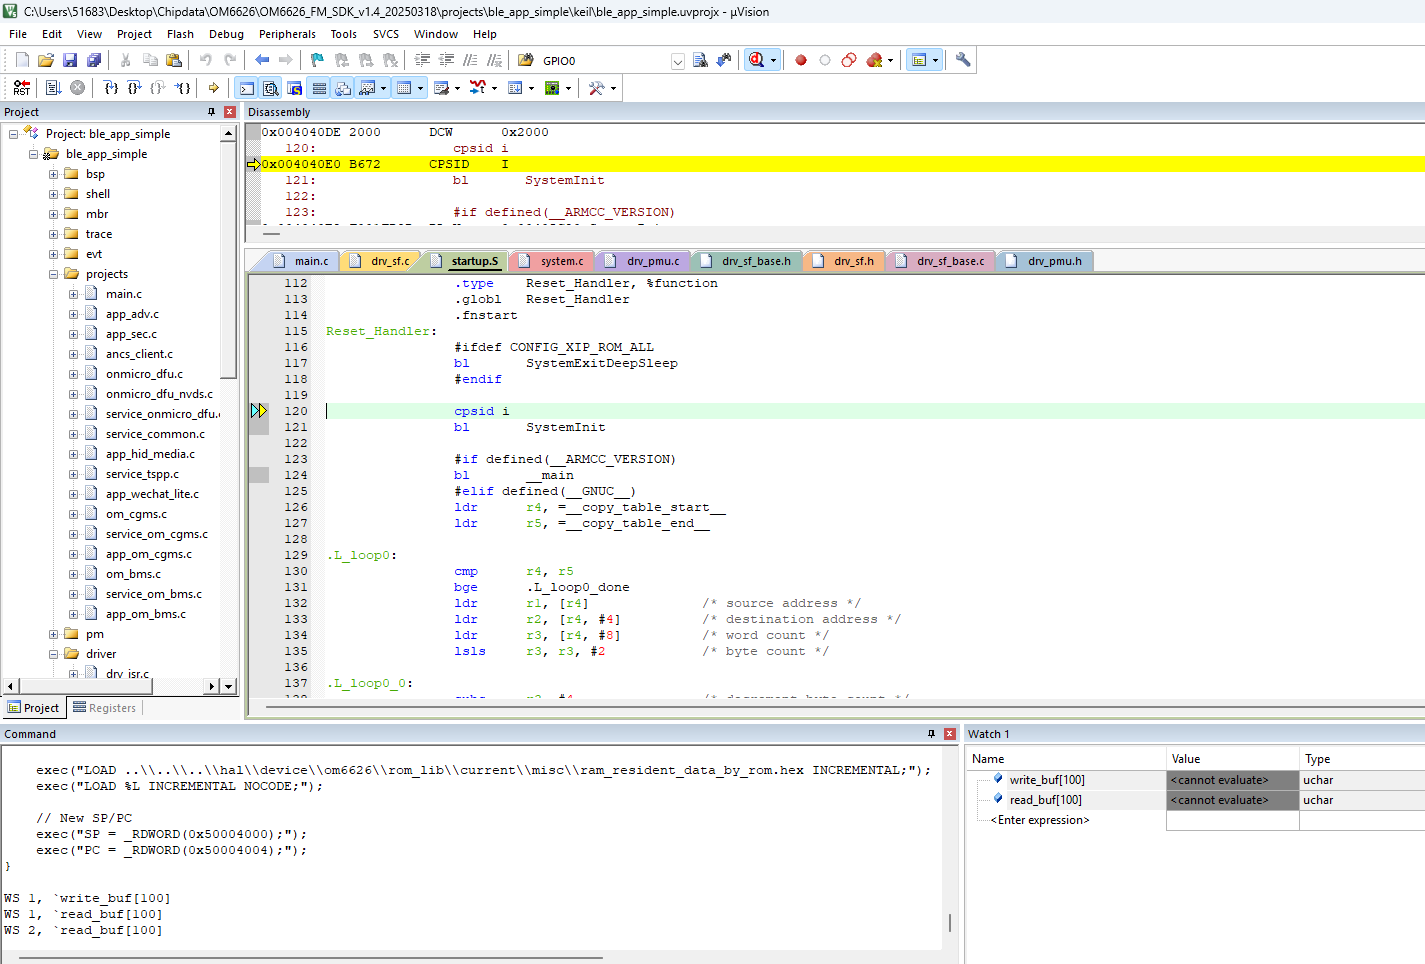Toggle the Disassembly Window toolbar button
Image resolution: width=1425 pixels, height=964 pixels.
pos(271,88)
